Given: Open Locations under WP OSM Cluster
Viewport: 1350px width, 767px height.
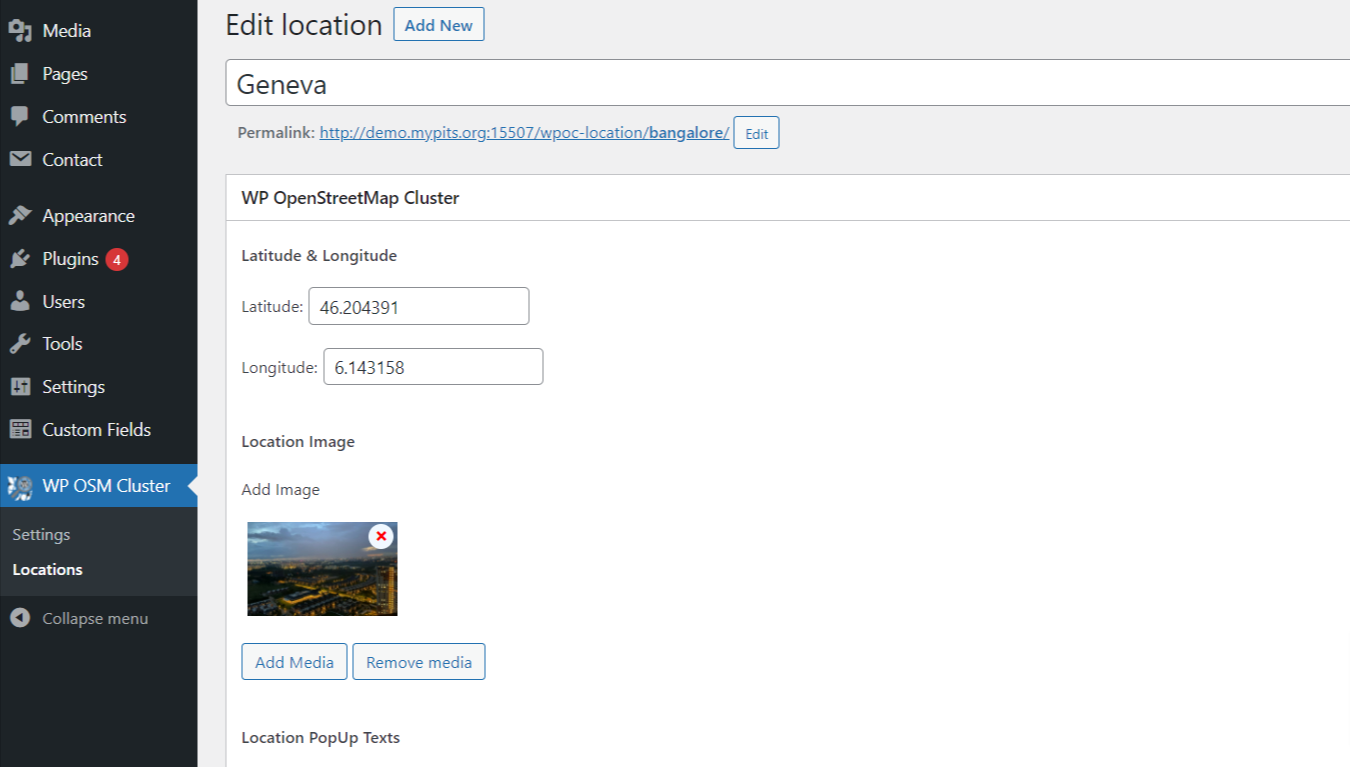Looking at the screenshot, I should [46, 570].
